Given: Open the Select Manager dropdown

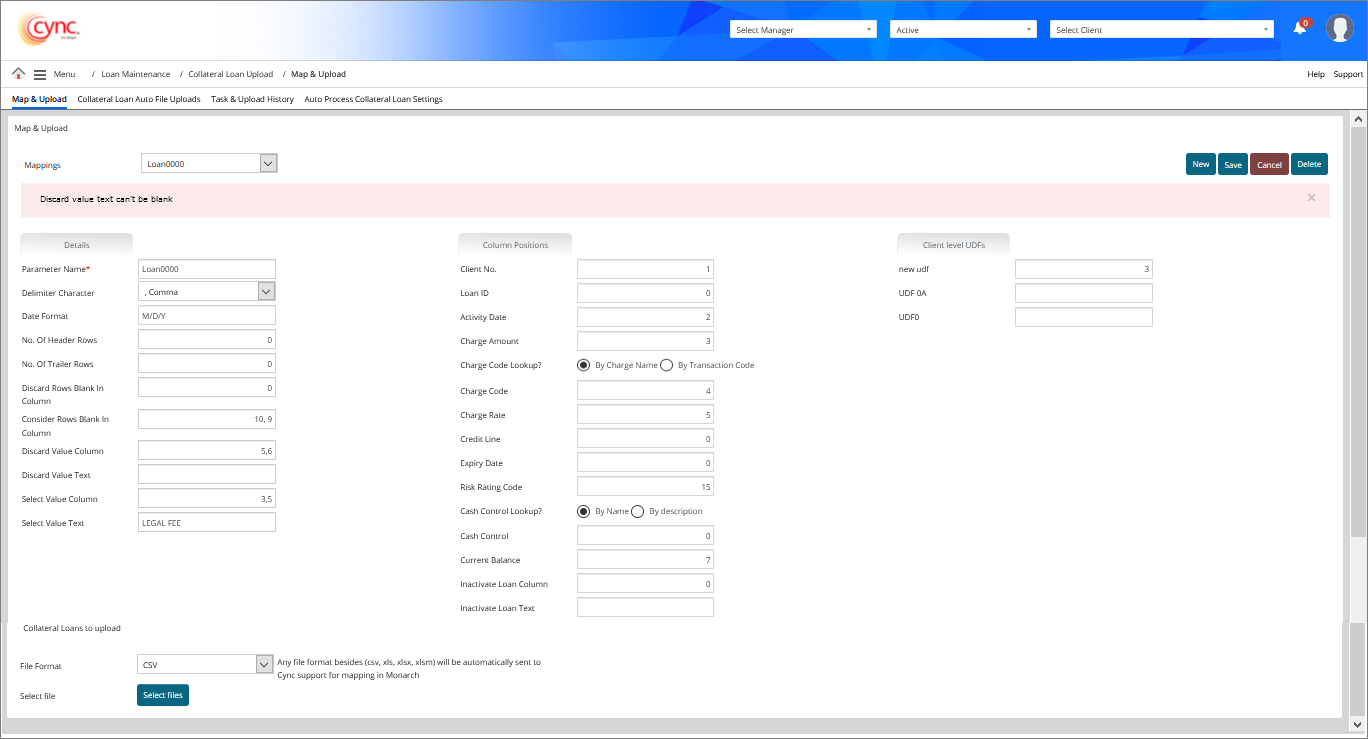Looking at the screenshot, I should pos(803,30).
